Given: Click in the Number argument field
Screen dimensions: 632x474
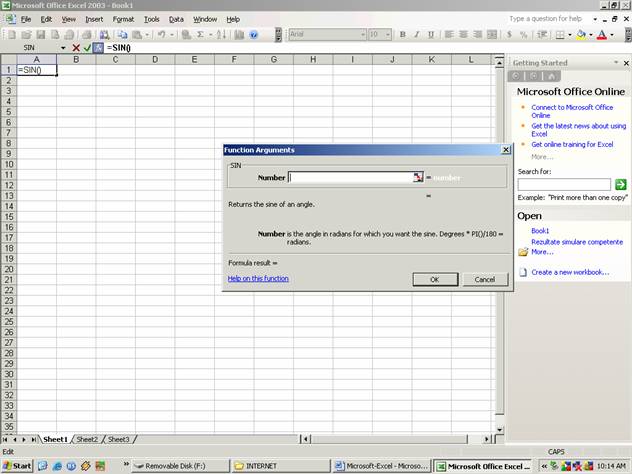Looking at the screenshot, I should tap(351, 177).
